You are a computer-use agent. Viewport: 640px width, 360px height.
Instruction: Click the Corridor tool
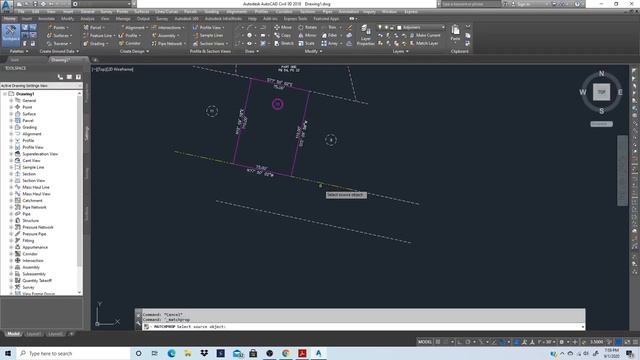pyautogui.click(x=129, y=43)
